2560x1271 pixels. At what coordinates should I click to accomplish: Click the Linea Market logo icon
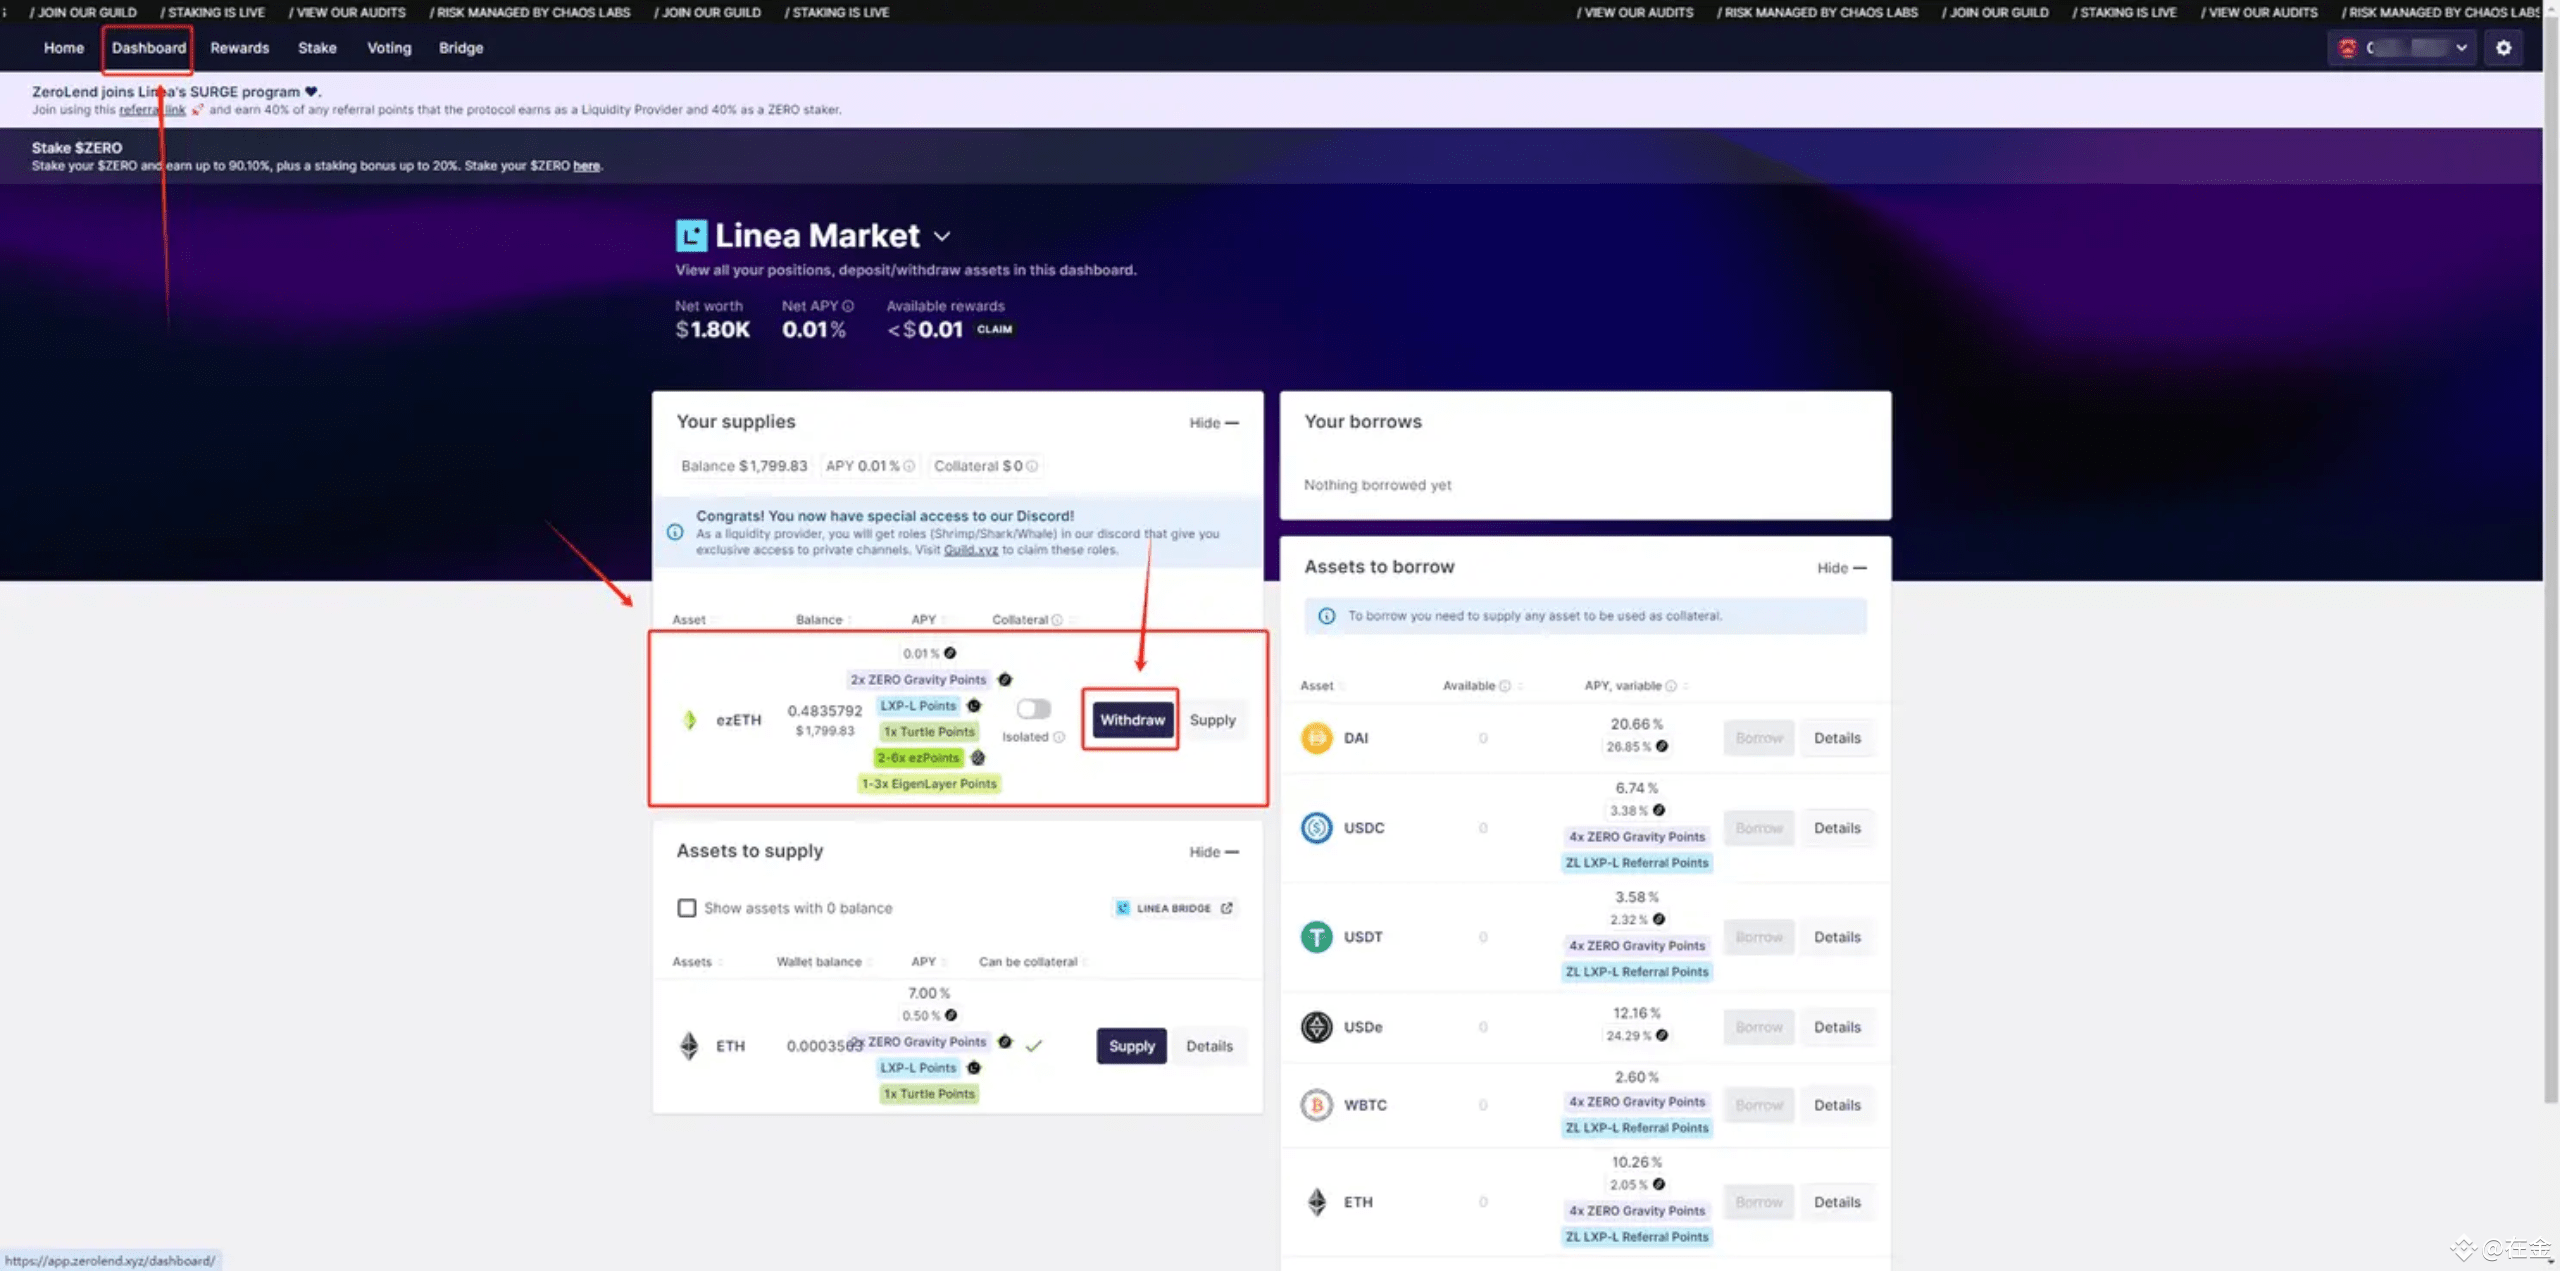click(691, 236)
